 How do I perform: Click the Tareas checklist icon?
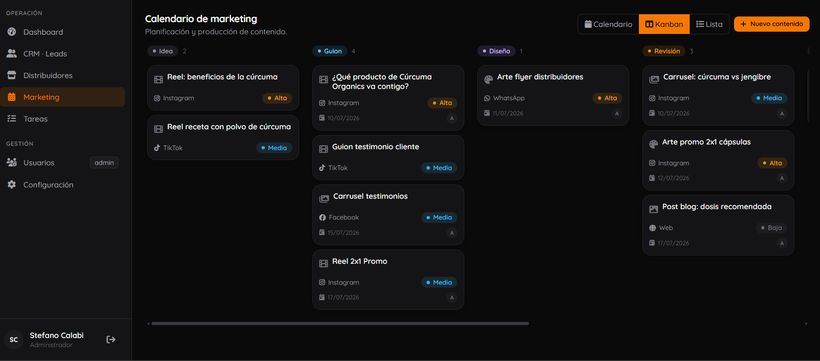point(12,119)
